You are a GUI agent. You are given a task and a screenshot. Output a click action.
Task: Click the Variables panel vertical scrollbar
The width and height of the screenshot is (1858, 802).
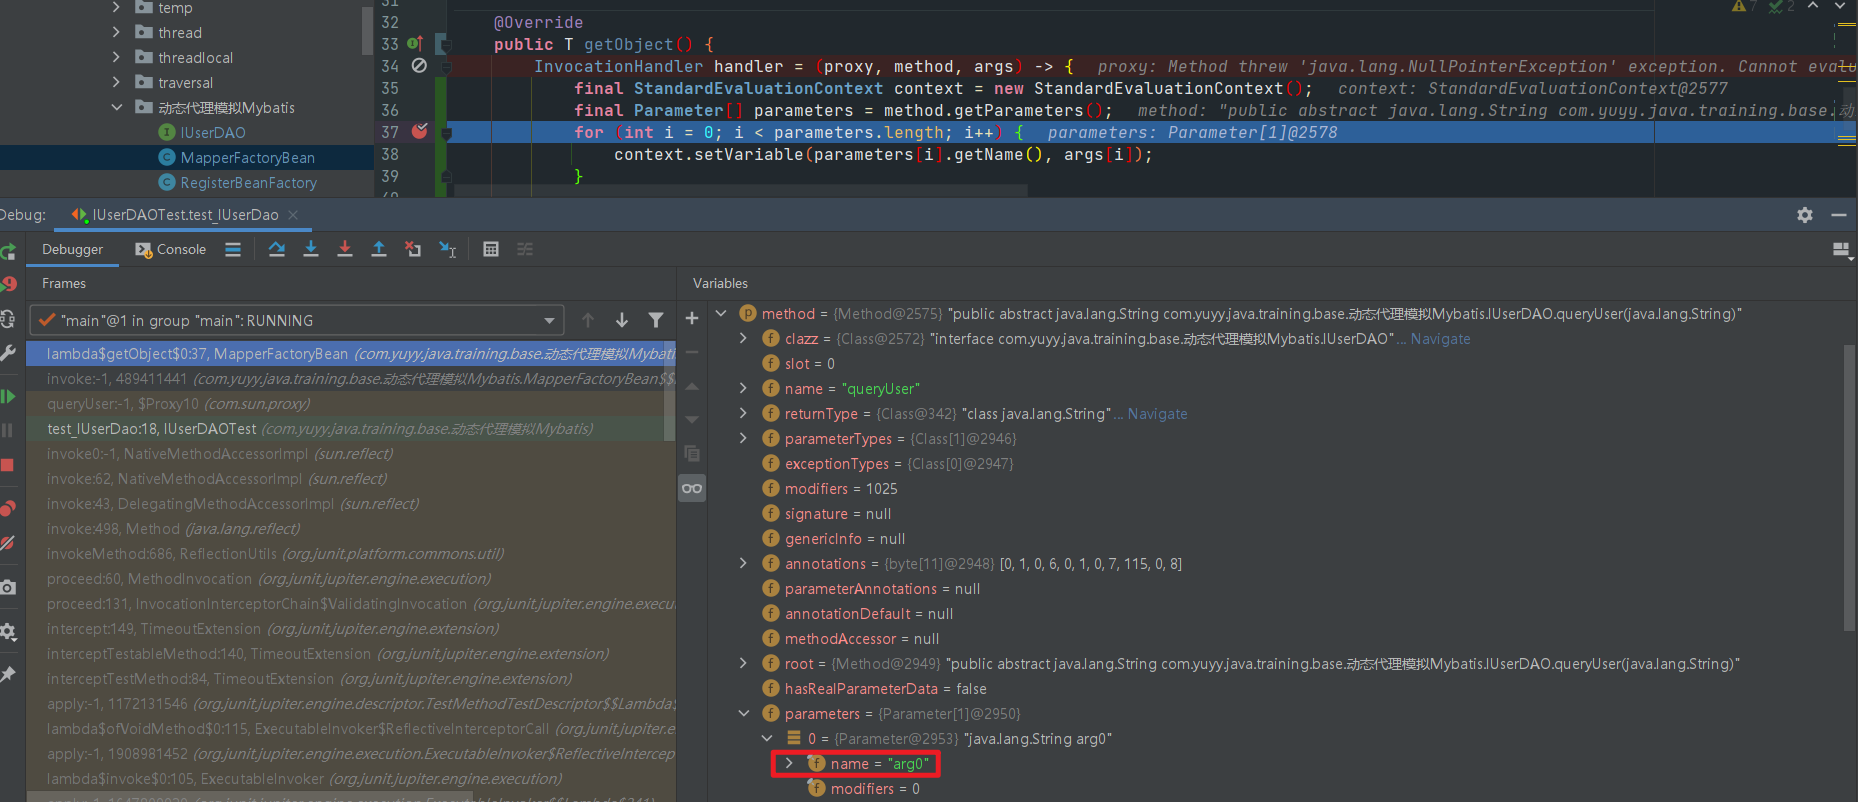pos(1849,488)
